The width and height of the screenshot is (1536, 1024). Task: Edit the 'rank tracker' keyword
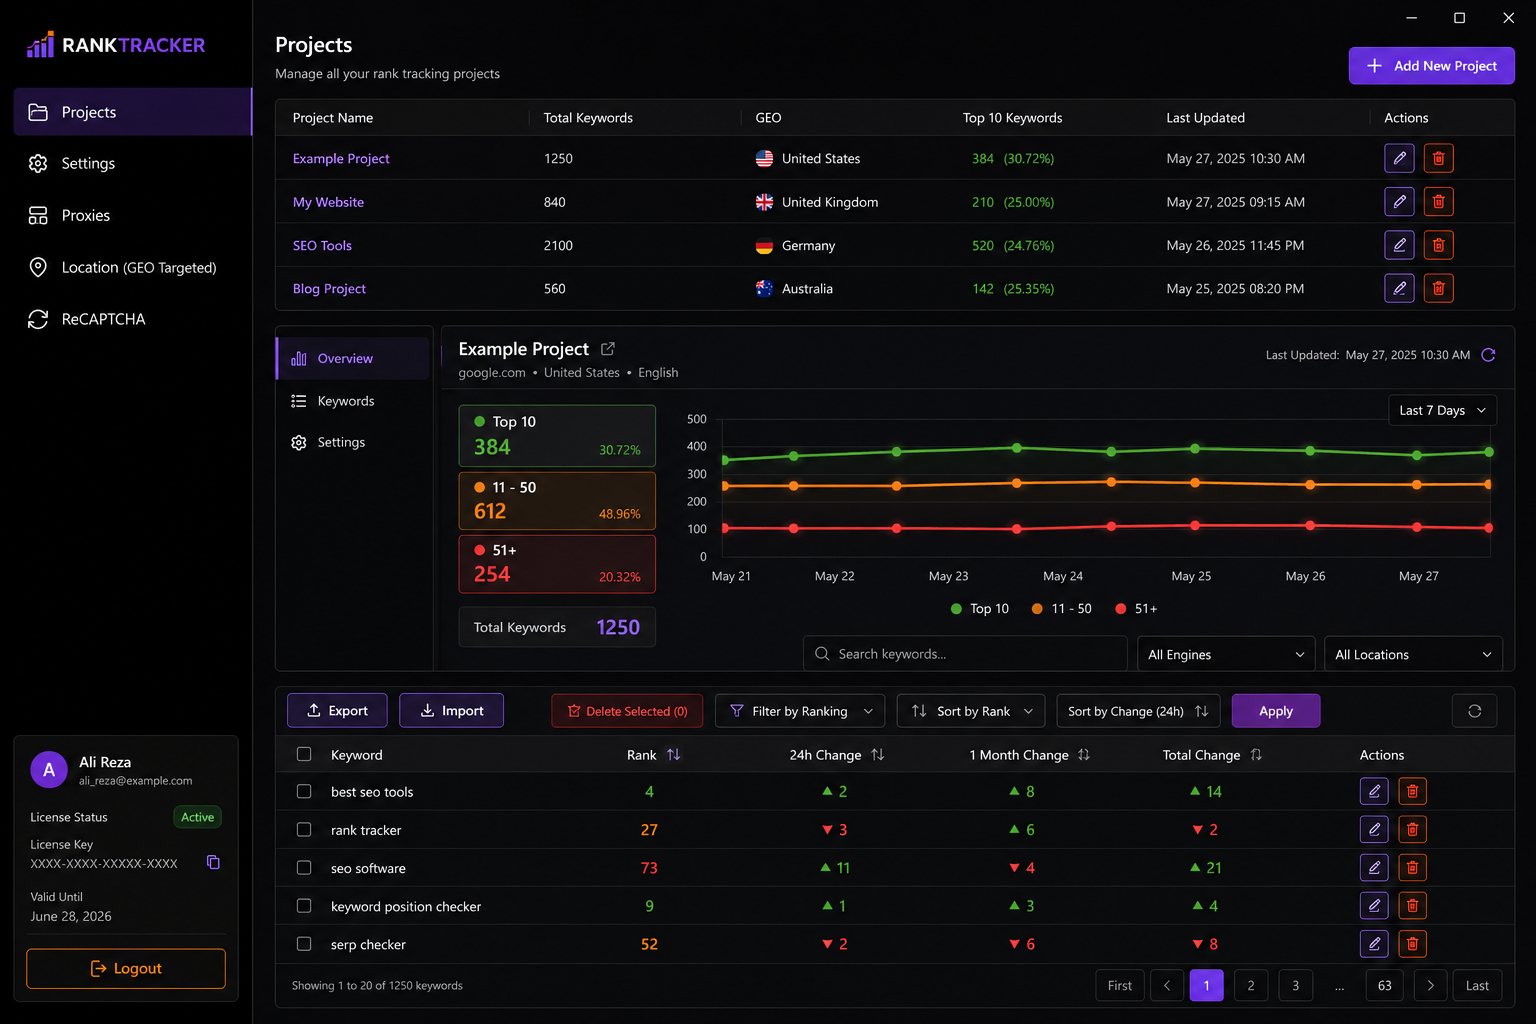pyautogui.click(x=1374, y=829)
